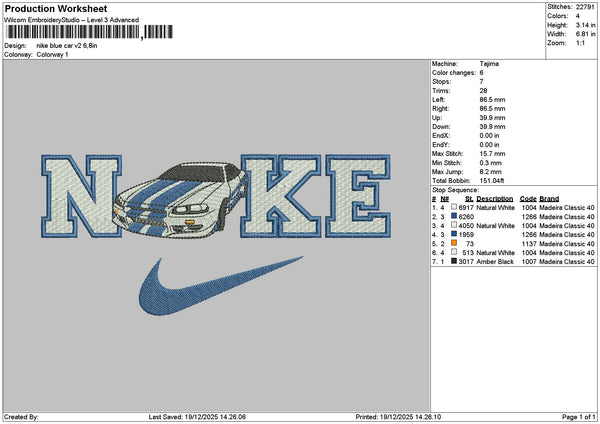Select the blue swatch beside stitch count 1959
The height and width of the screenshot is (424, 600).
pyautogui.click(x=454, y=234)
